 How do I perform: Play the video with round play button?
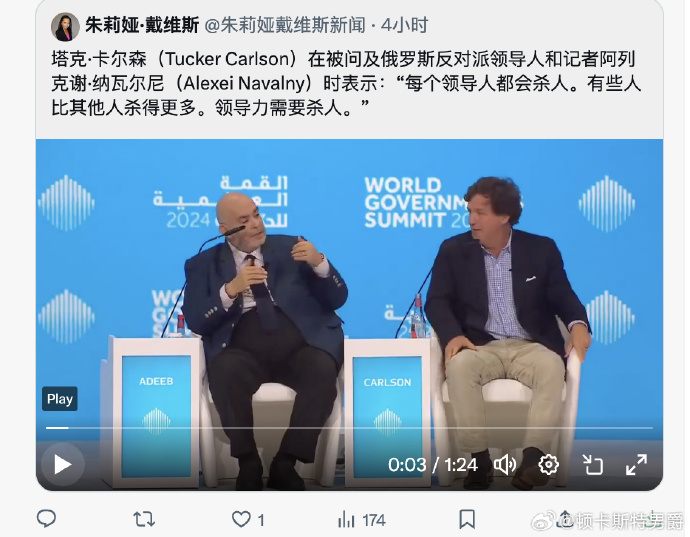62,465
